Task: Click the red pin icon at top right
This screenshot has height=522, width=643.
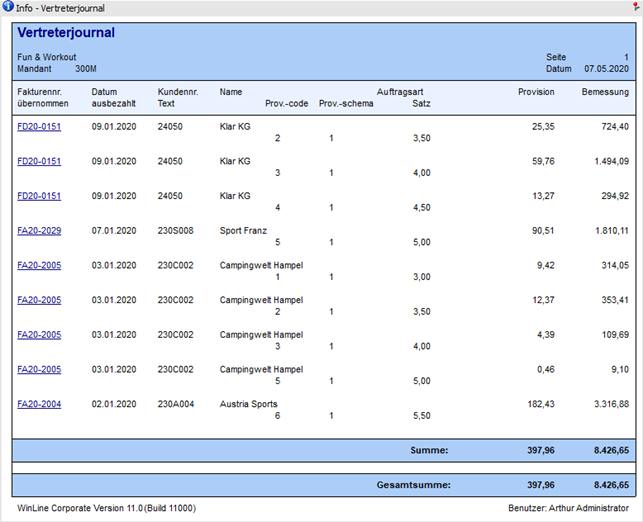Action: coord(635,7)
